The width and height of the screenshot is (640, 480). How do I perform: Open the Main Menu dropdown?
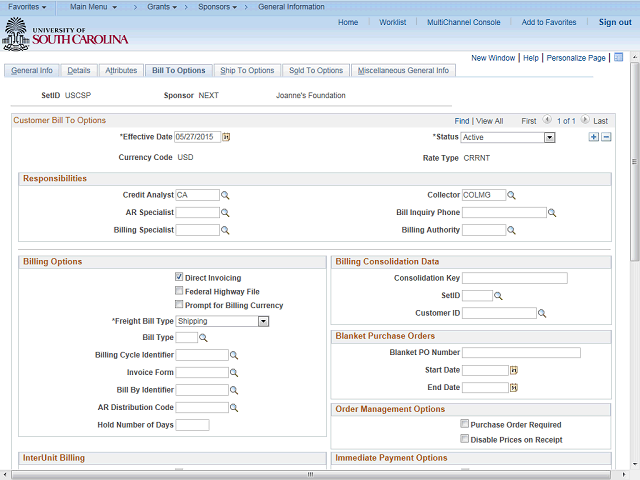point(93,7)
